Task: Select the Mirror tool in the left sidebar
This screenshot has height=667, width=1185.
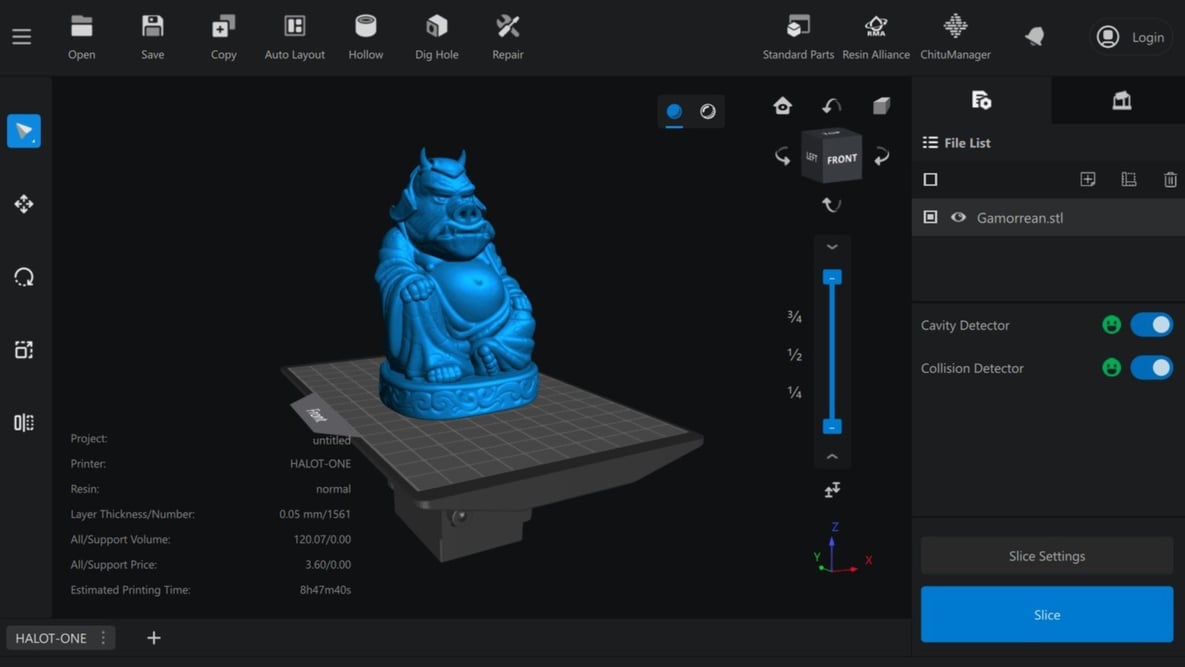Action: click(x=25, y=422)
